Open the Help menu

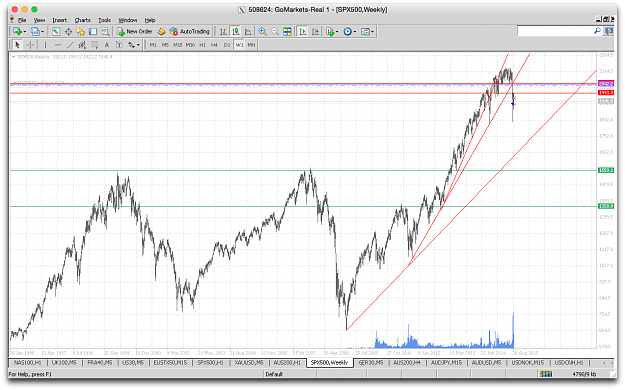[150, 20]
